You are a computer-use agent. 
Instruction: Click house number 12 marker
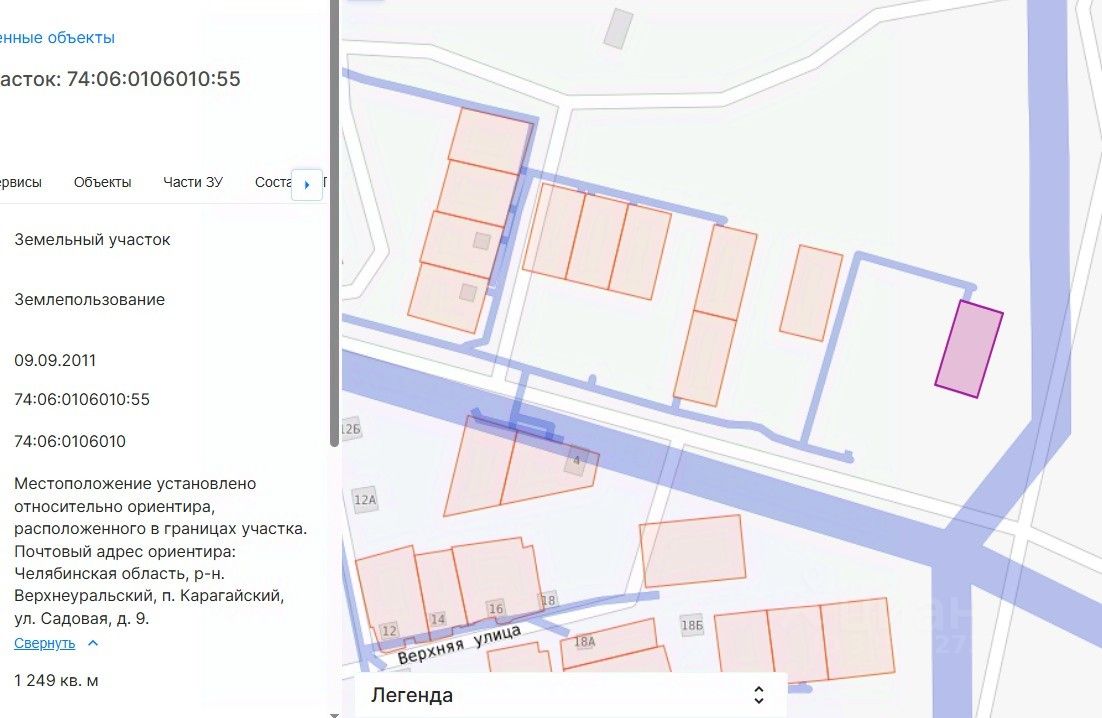click(389, 630)
